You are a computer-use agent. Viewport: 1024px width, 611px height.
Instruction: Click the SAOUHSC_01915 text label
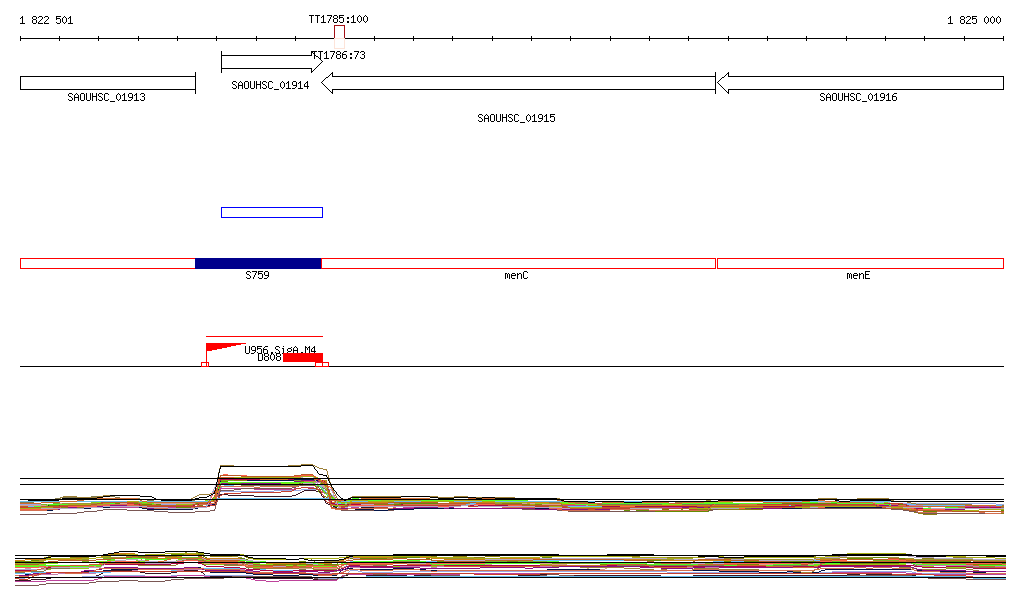click(516, 118)
